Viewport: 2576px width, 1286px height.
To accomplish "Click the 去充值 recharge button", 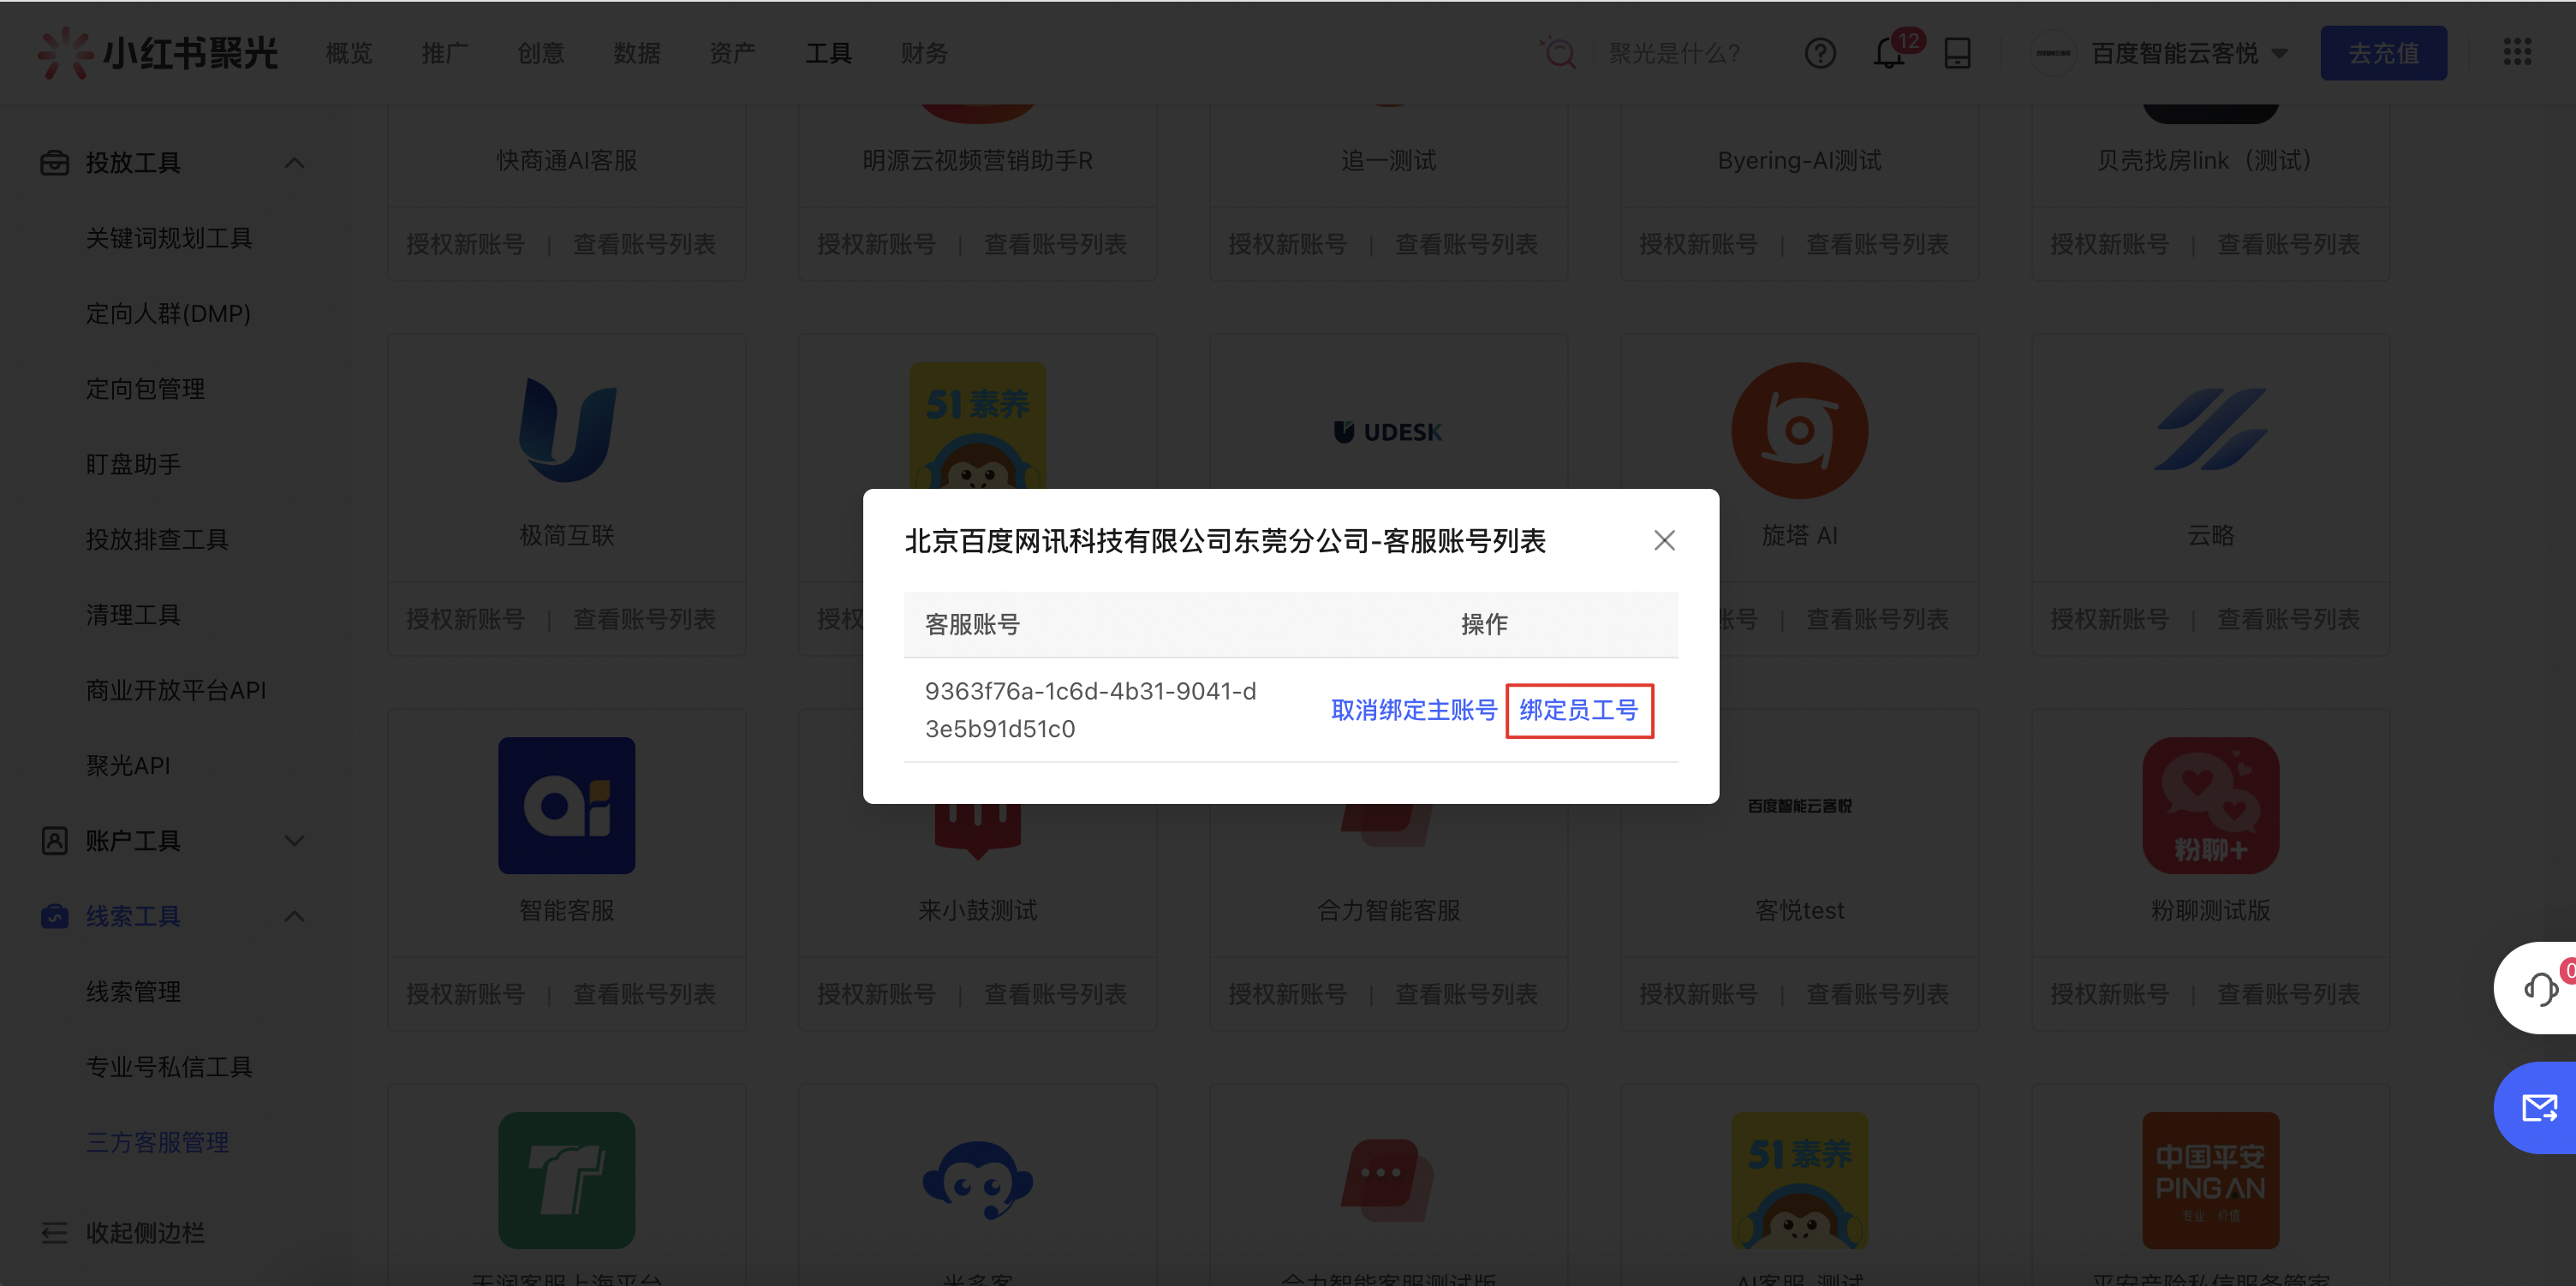I will pyautogui.click(x=2383, y=53).
